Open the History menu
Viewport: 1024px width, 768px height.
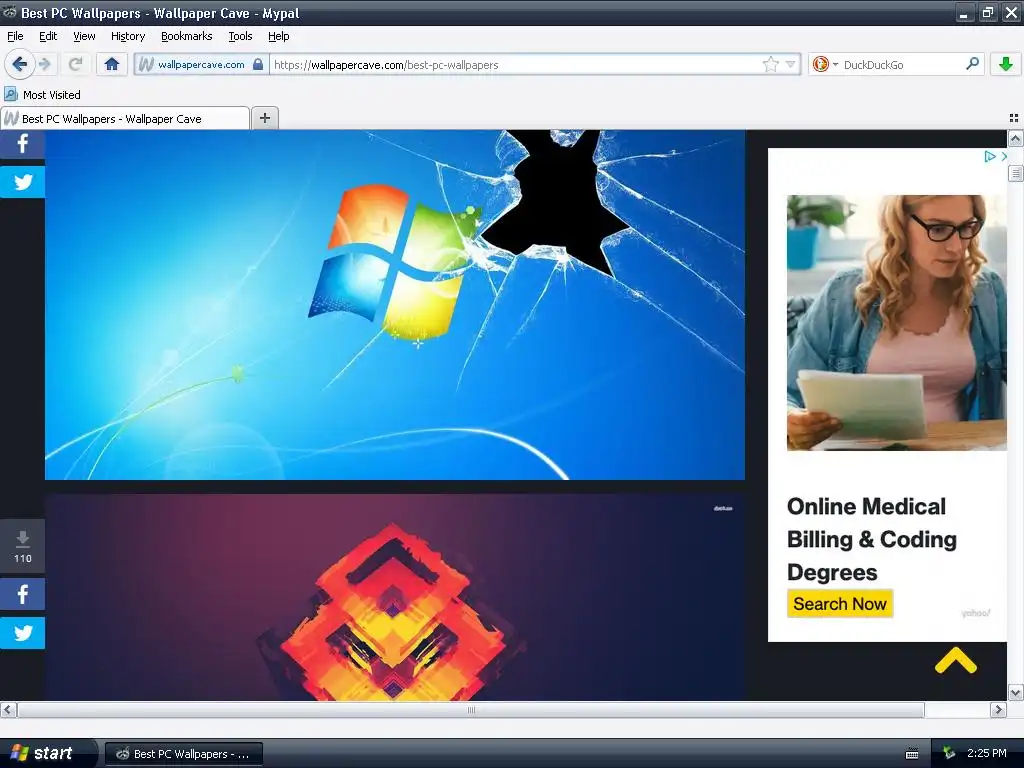pos(128,36)
